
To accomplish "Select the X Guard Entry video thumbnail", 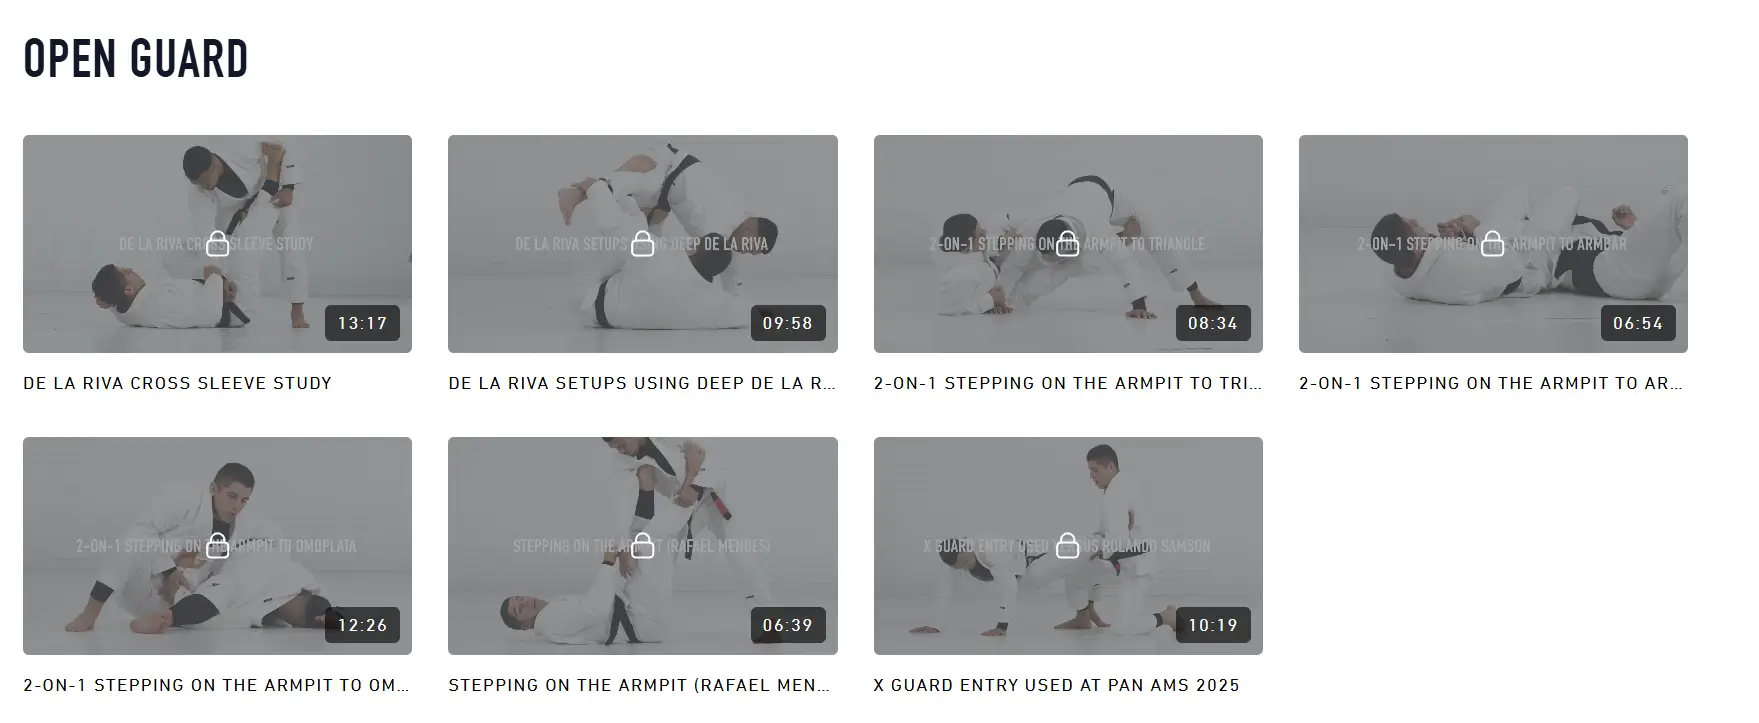I will (1068, 546).
